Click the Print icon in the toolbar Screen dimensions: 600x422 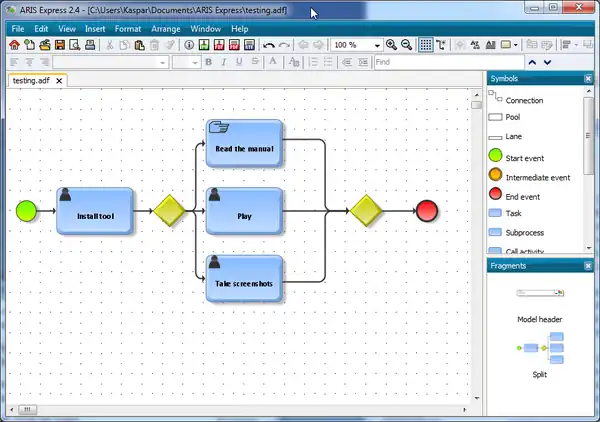click(92, 45)
